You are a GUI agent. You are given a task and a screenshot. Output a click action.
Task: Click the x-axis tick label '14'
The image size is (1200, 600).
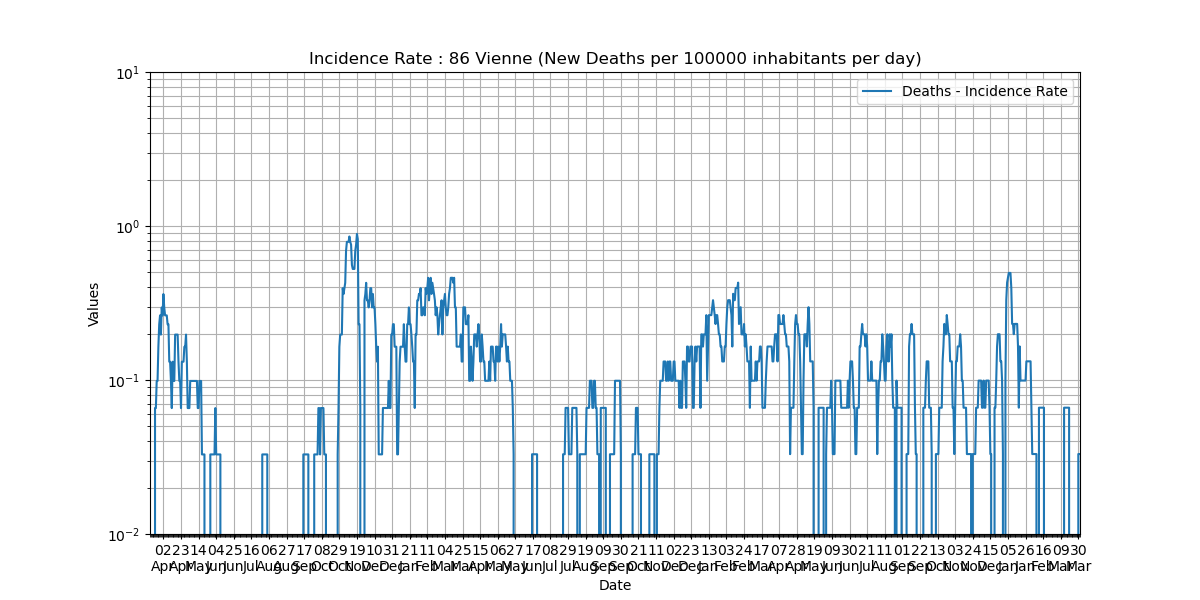198,550
